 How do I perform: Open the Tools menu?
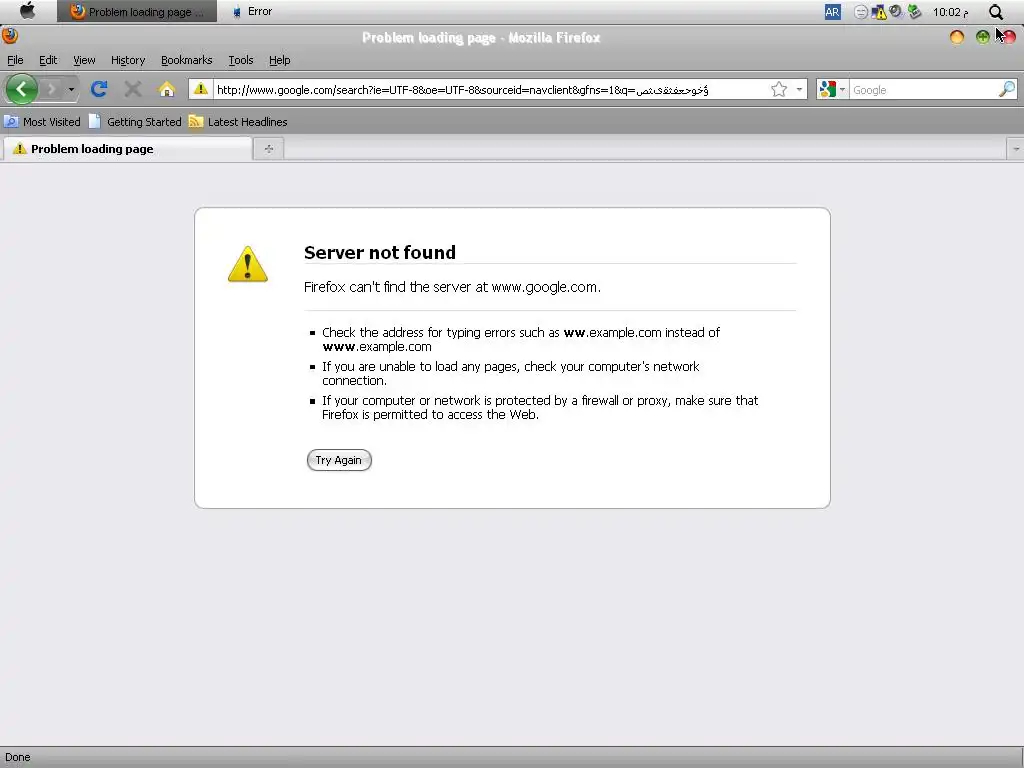[x=240, y=60]
